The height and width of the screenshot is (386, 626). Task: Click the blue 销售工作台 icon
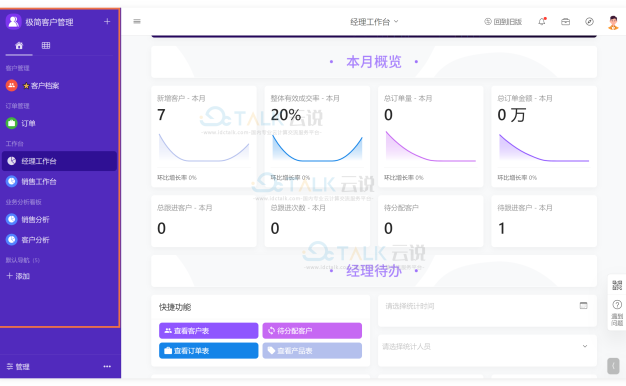(x=12, y=181)
